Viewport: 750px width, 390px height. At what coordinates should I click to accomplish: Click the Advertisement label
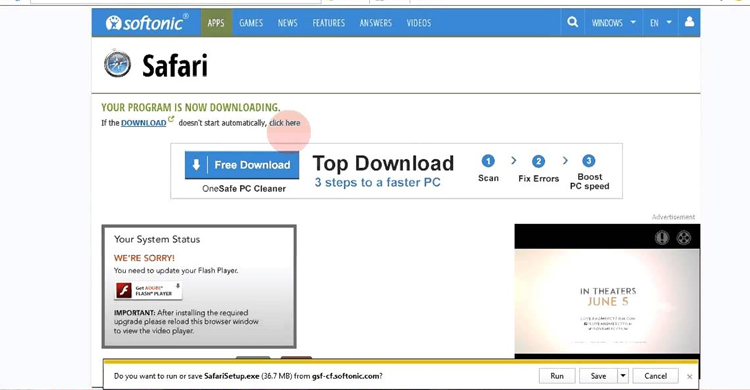pyautogui.click(x=673, y=217)
